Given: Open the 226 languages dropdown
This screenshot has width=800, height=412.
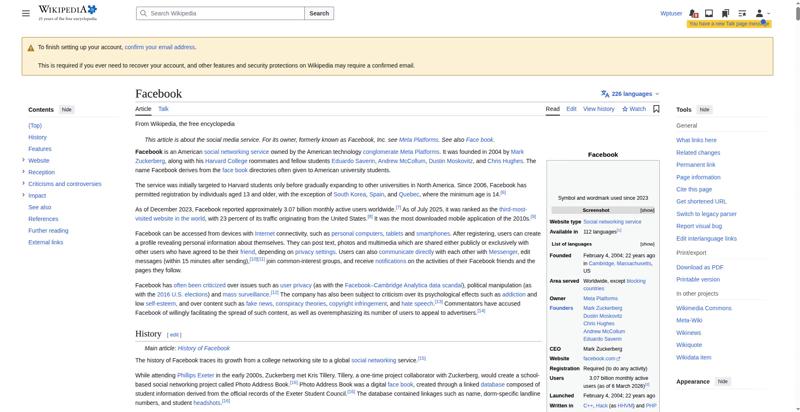Looking at the screenshot, I should [x=630, y=94].
